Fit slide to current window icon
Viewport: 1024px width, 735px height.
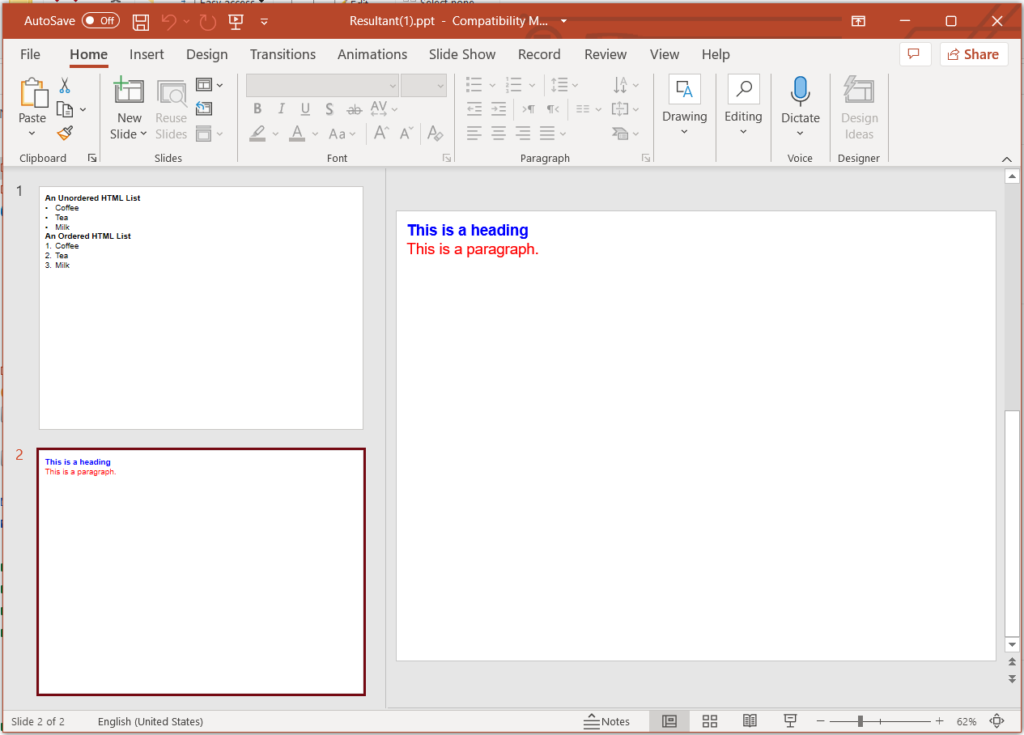pyautogui.click(x=996, y=721)
